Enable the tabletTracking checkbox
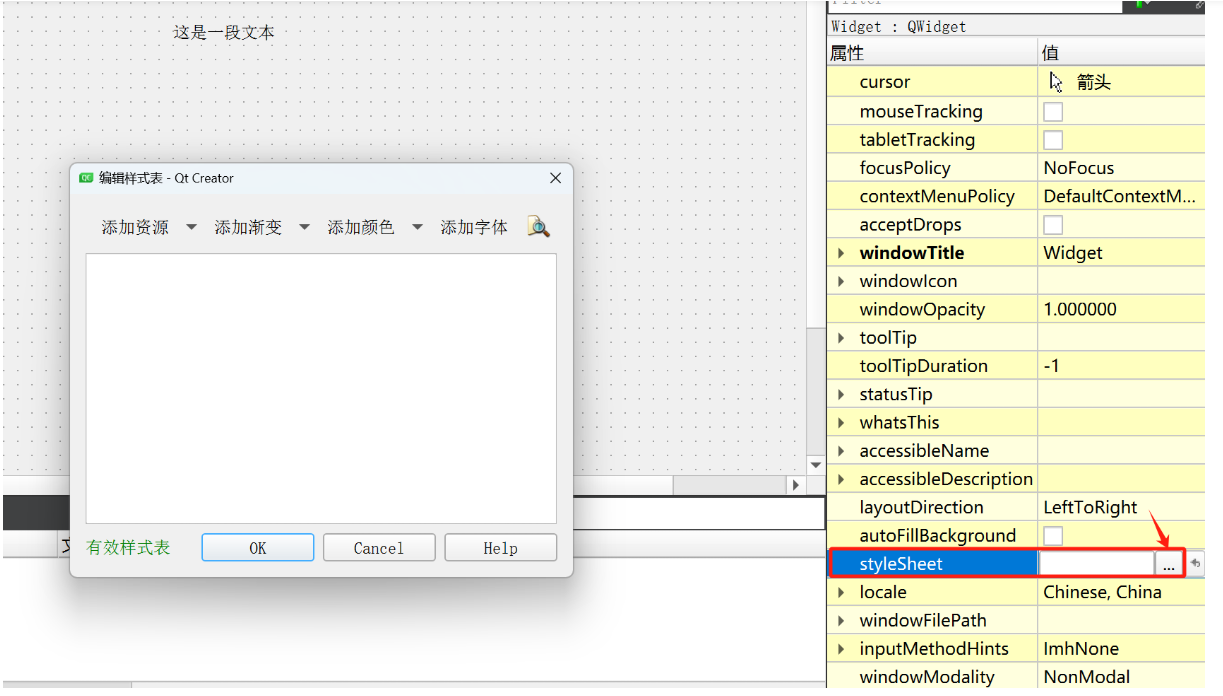Image resolution: width=1223 pixels, height=696 pixels. [x=1053, y=139]
